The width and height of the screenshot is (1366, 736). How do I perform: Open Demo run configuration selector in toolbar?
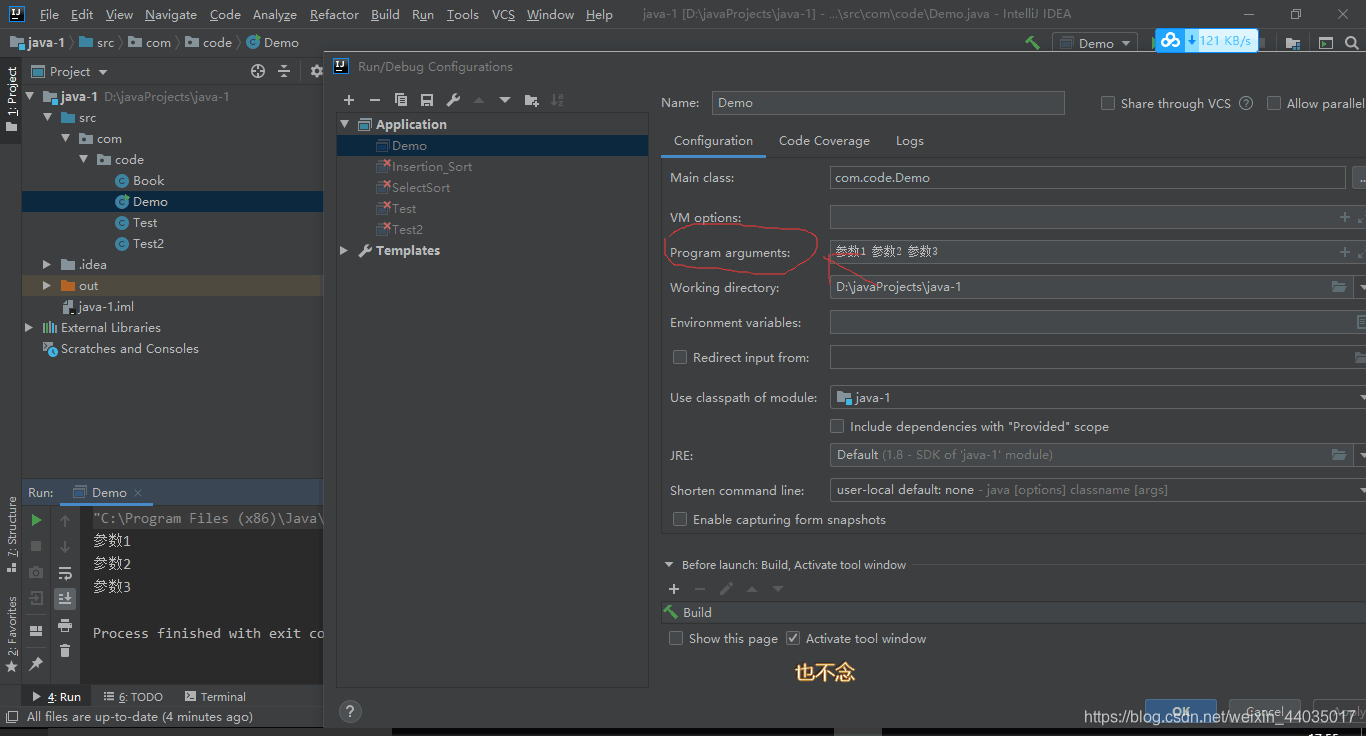tap(1095, 43)
